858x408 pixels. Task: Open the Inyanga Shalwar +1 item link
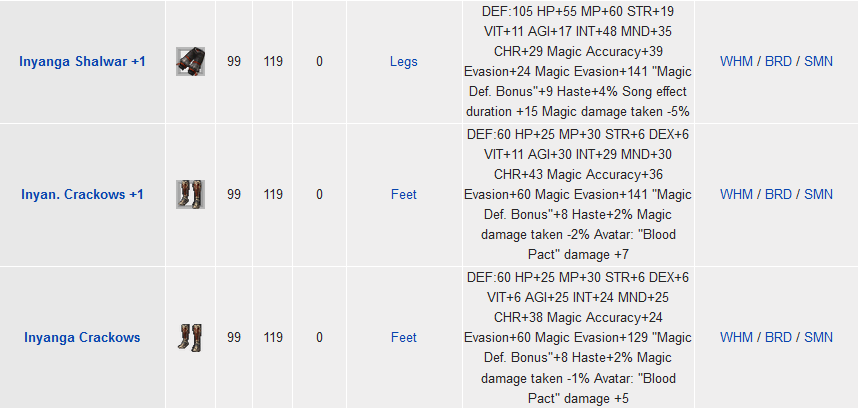pyautogui.click(x=83, y=61)
